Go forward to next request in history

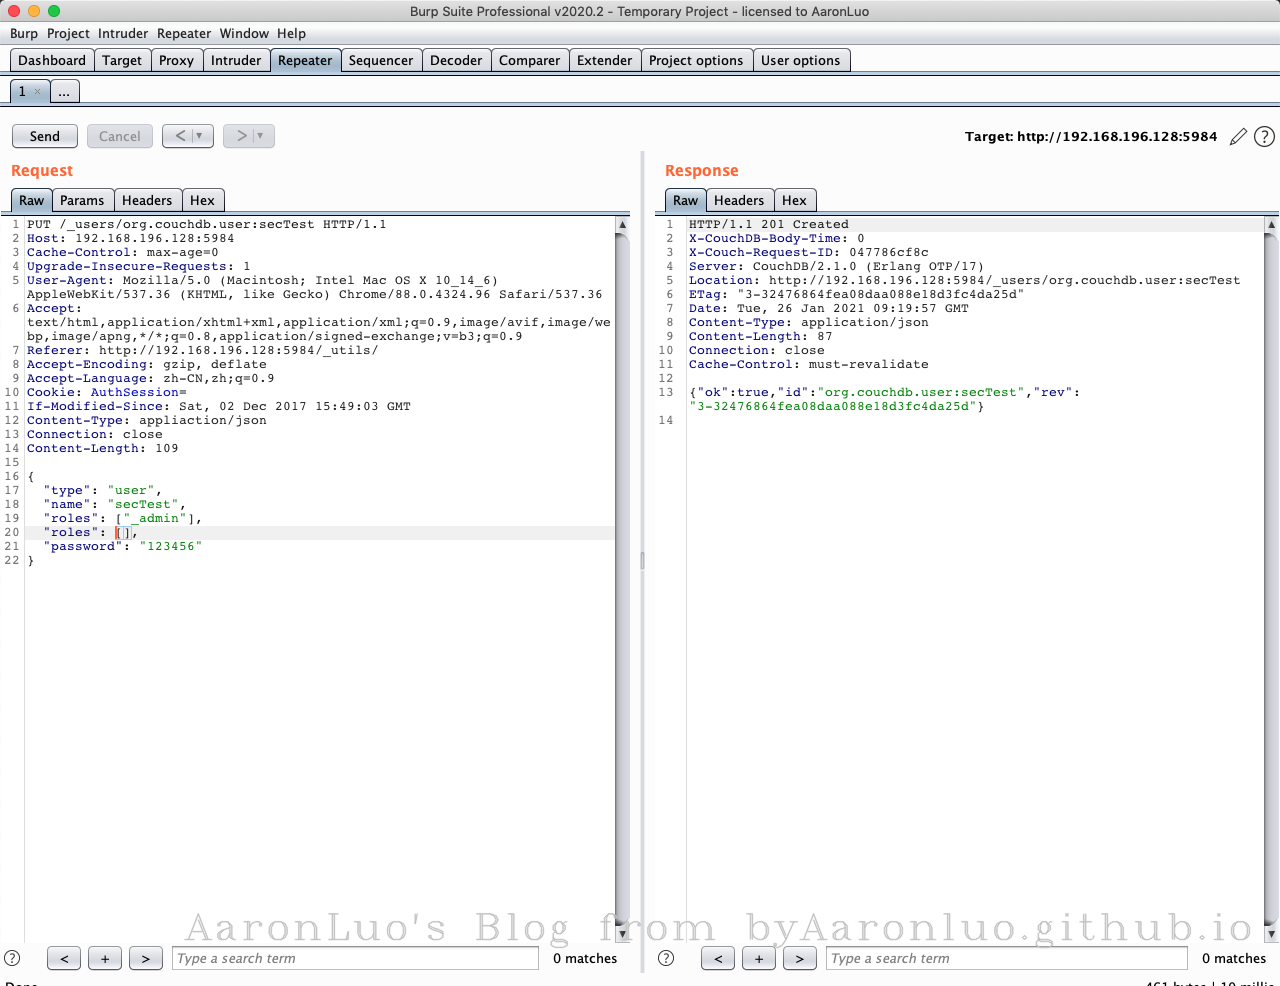coord(241,136)
